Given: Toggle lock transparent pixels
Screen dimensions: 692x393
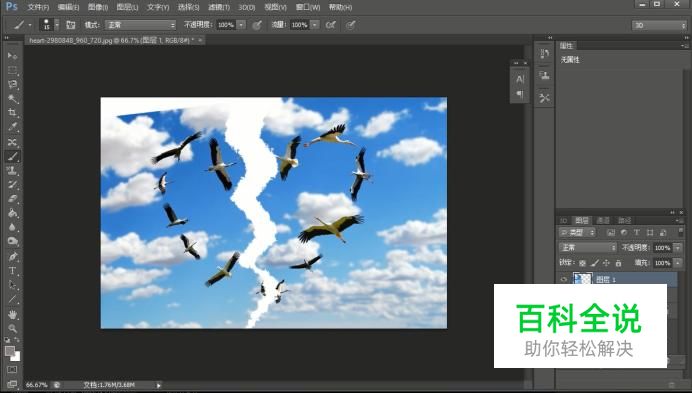Looking at the screenshot, I should point(583,263).
